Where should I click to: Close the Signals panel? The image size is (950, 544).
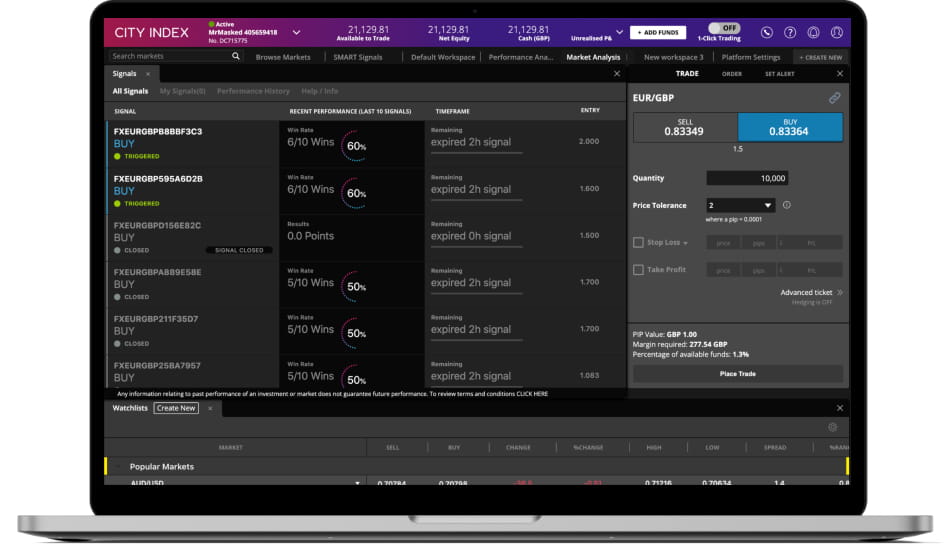coord(617,74)
